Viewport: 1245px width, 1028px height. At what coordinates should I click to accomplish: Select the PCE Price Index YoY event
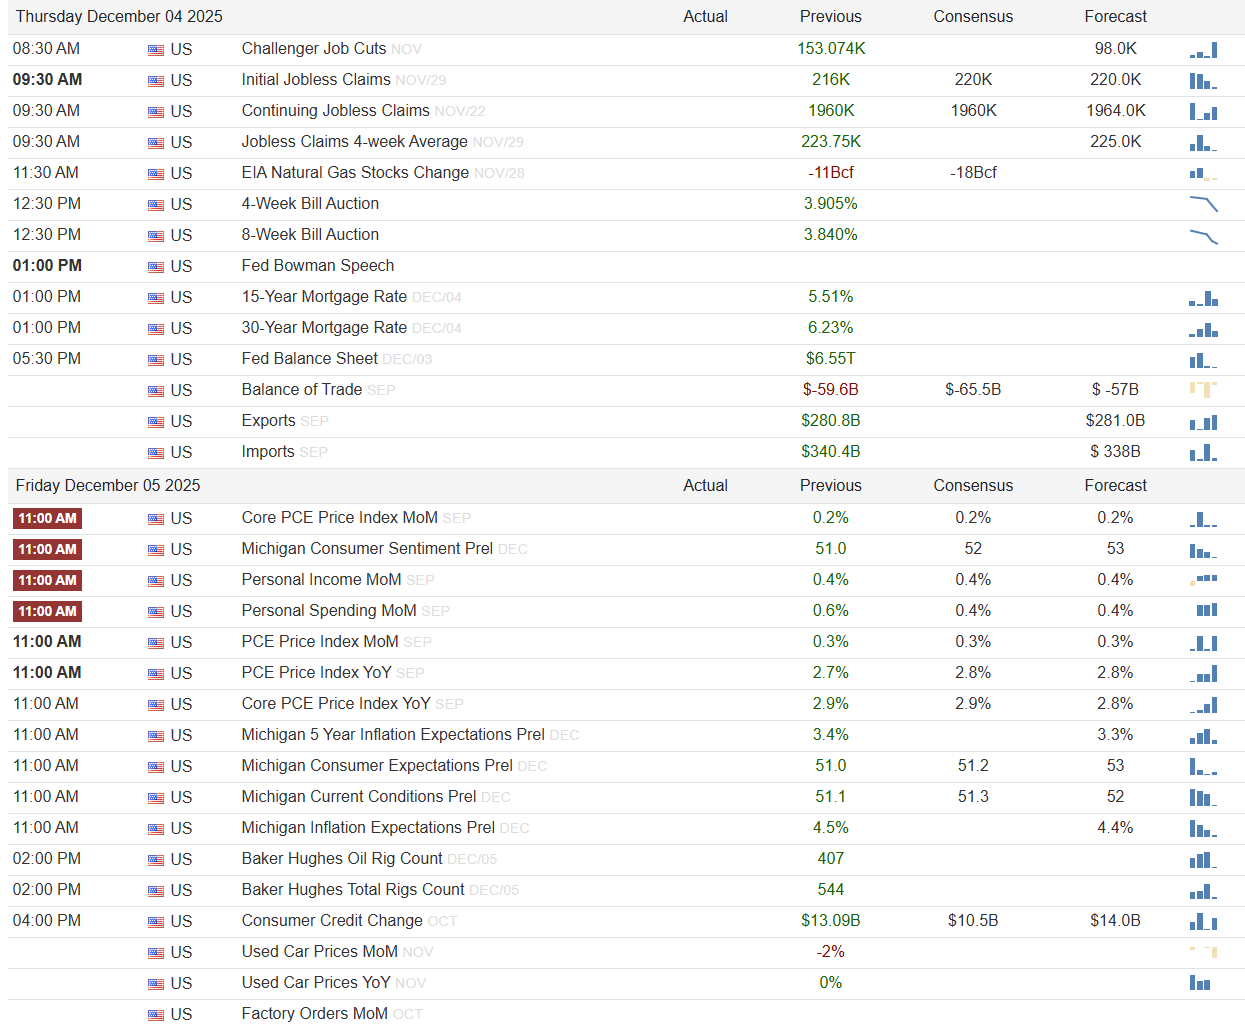point(316,673)
